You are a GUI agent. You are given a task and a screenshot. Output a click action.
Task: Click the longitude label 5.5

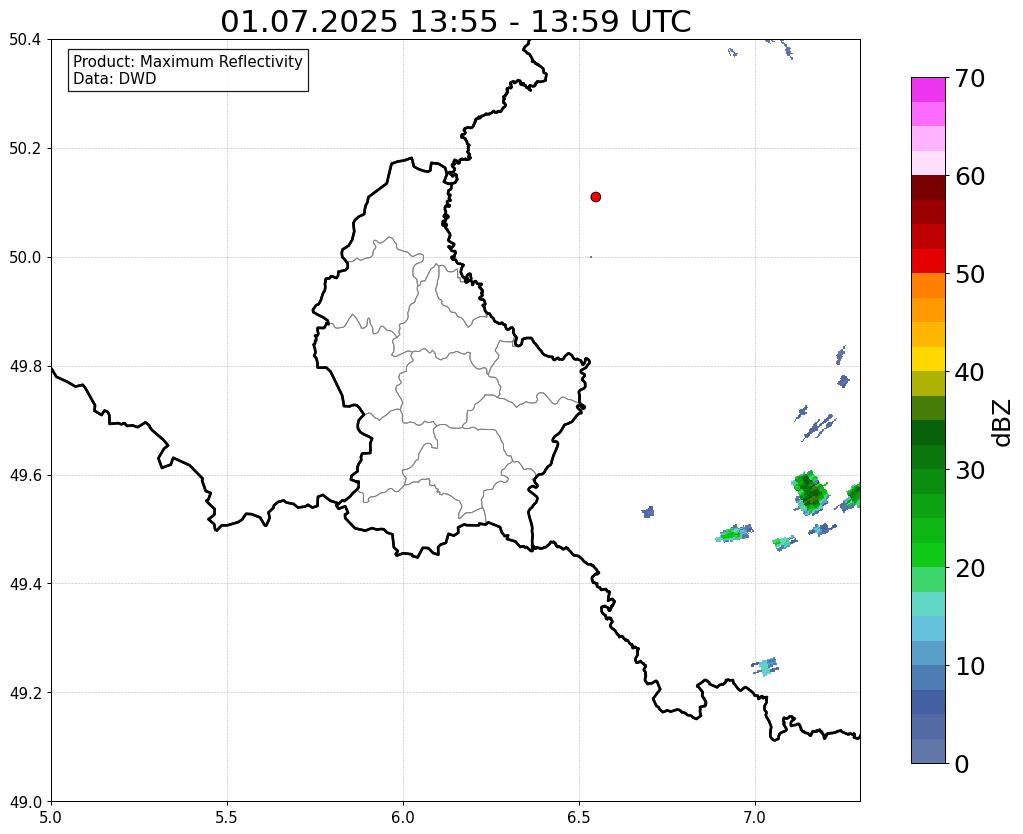(x=227, y=817)
